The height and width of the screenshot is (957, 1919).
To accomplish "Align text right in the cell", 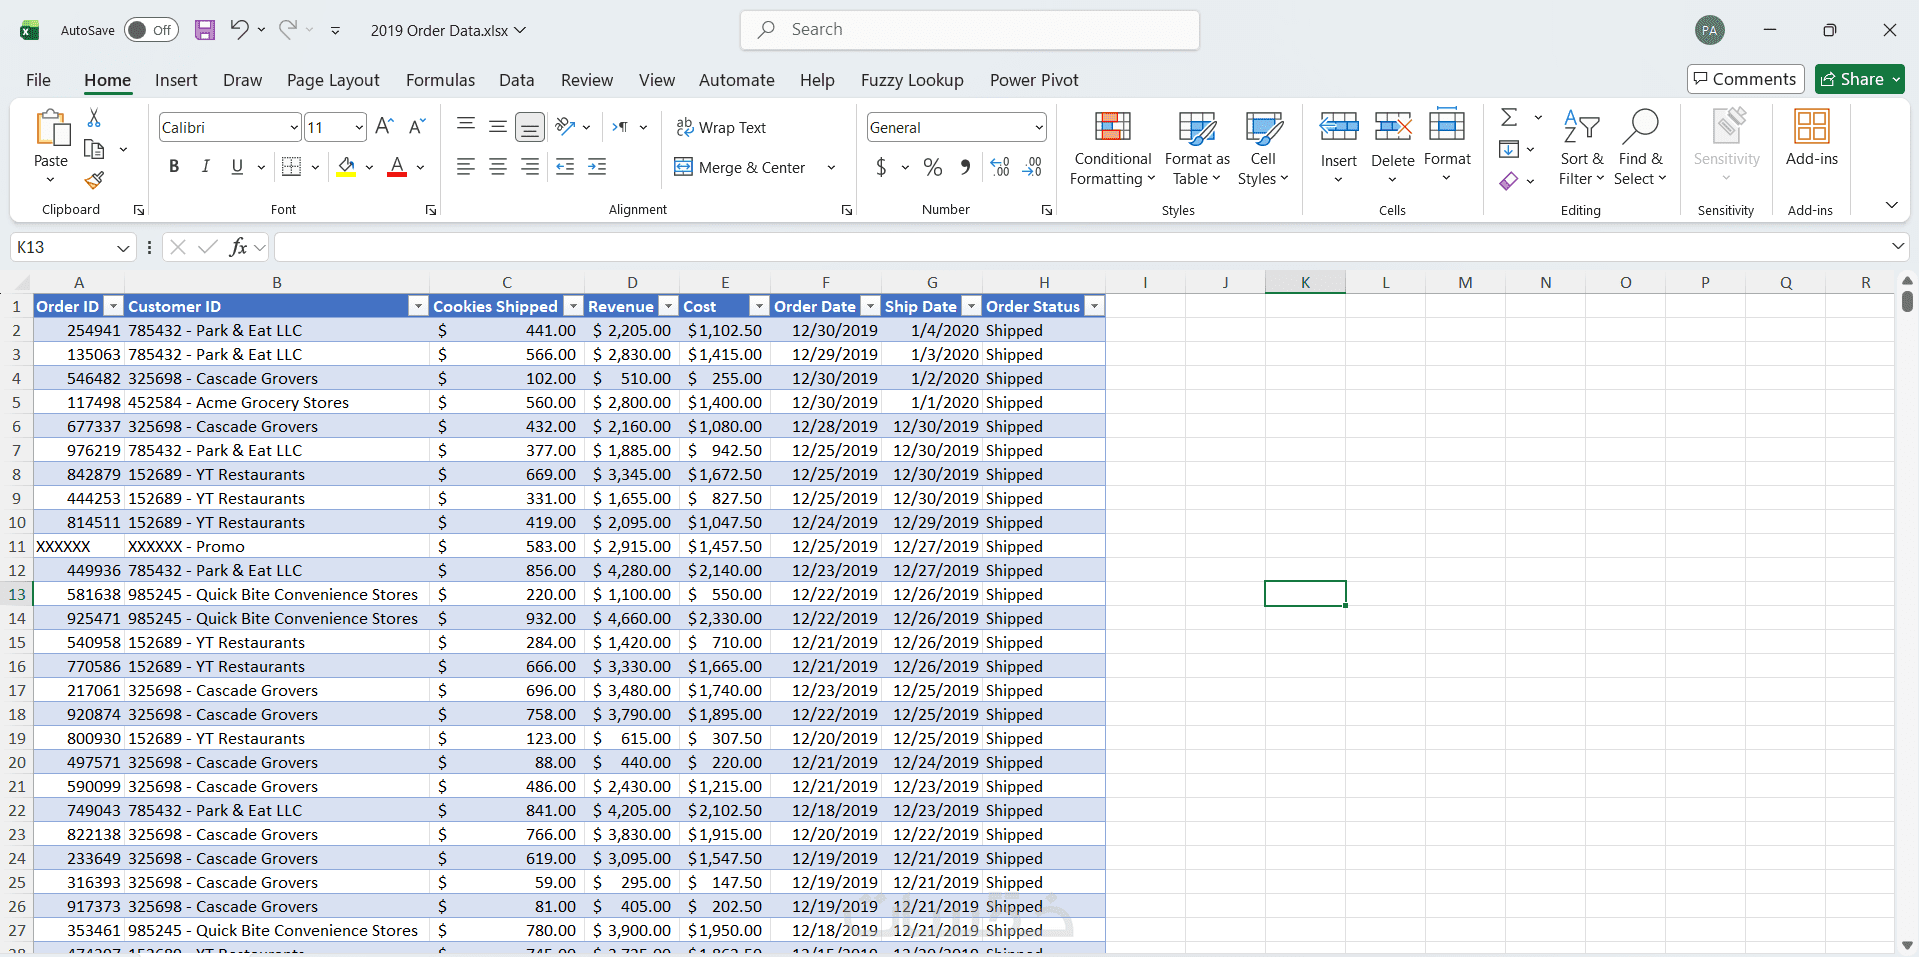I will 530,167.
